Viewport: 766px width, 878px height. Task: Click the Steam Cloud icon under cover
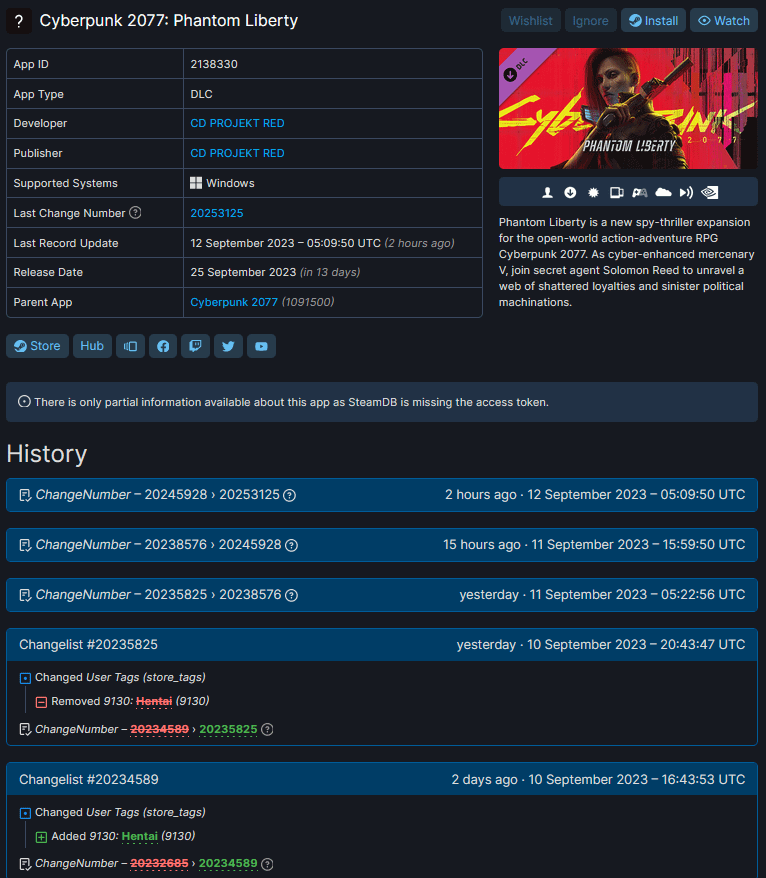click(663, 193)
